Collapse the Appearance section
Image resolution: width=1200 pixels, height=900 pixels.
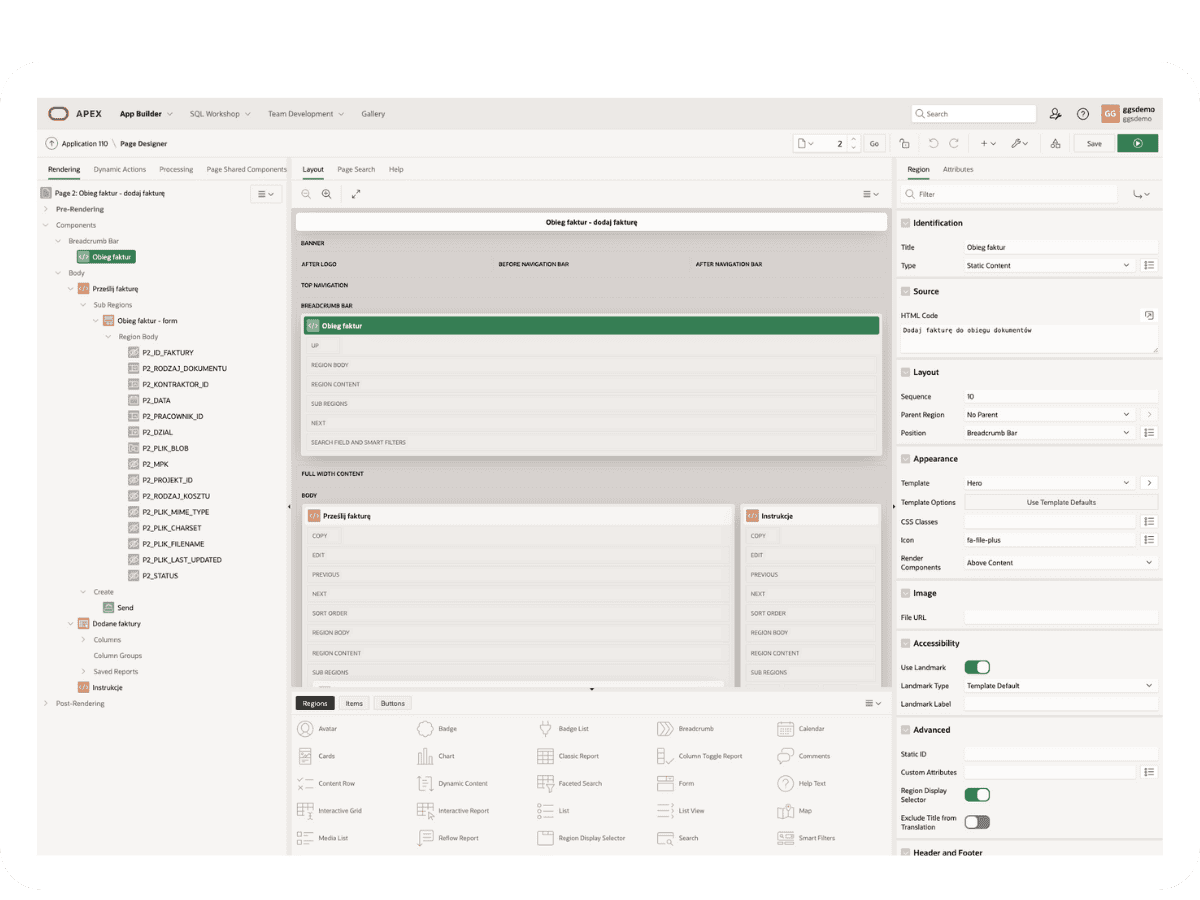click(x=906, y=459)
